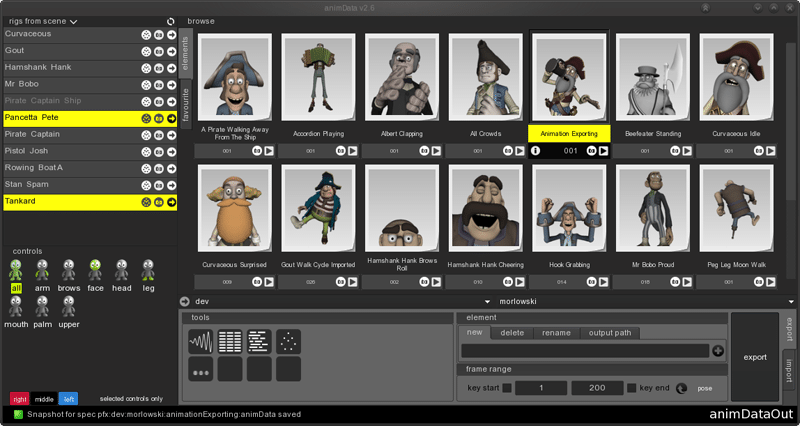Click info icon under Animation Exporting
This screenshot has height=426, width=800.
coord(535,151)
